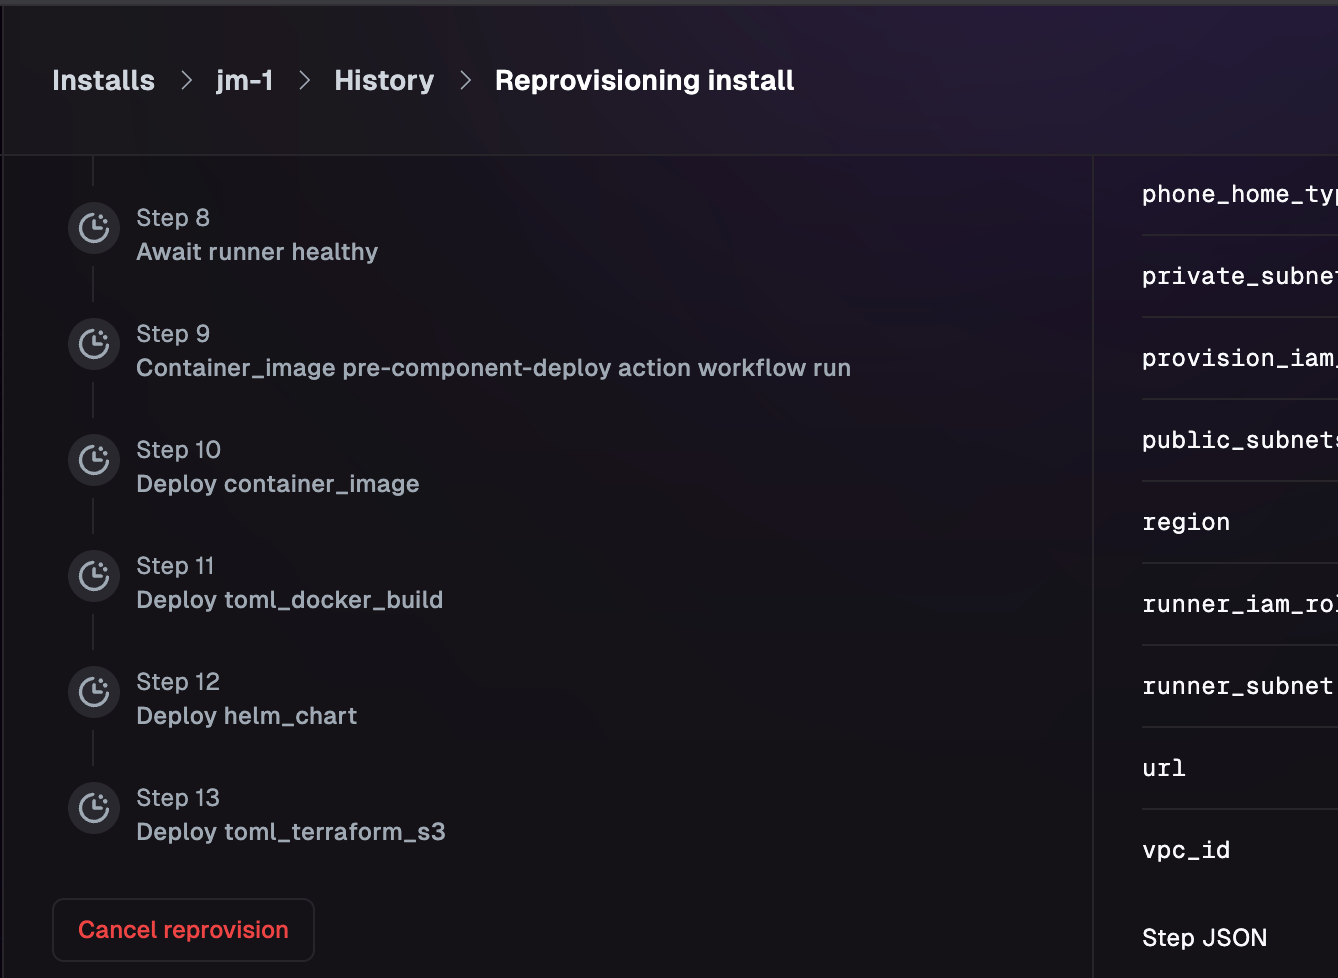Open Container_image pre-component-deploy action workflow run step
1338x978 pixels.
point(493,351)
